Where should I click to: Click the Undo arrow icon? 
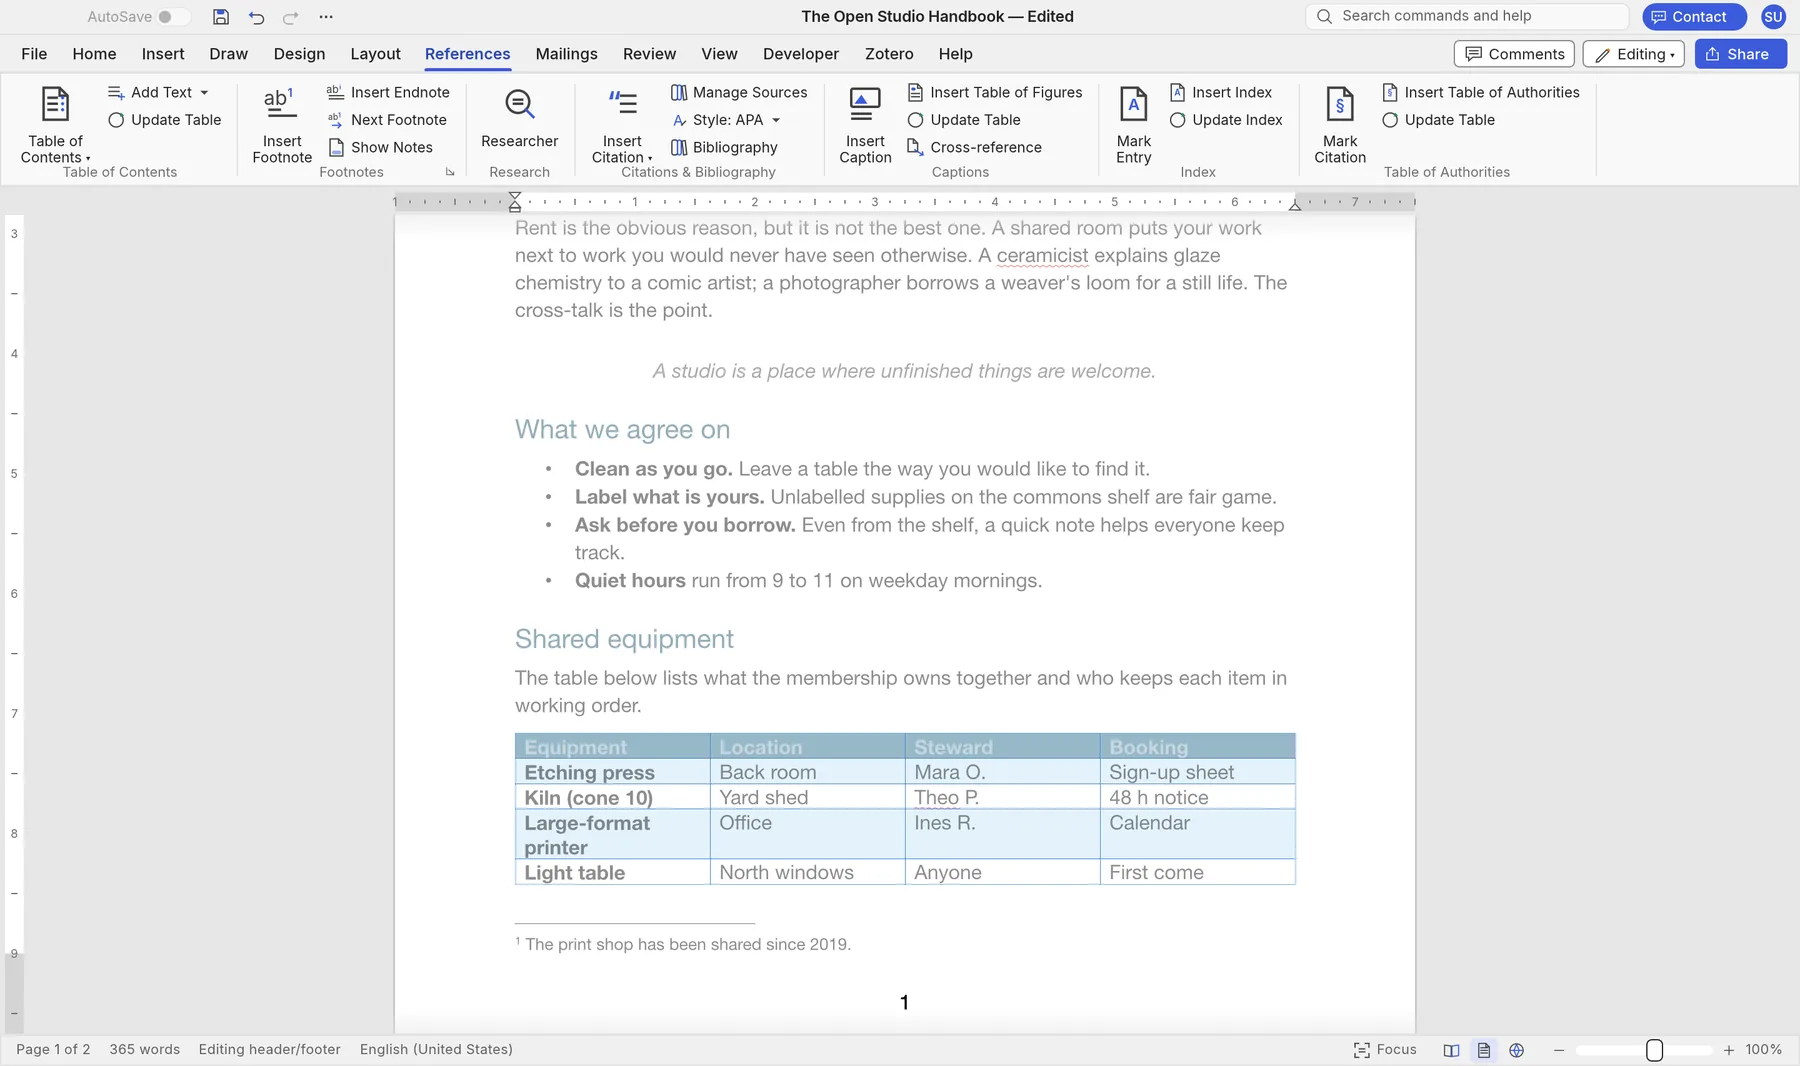(x=256, y=17)
